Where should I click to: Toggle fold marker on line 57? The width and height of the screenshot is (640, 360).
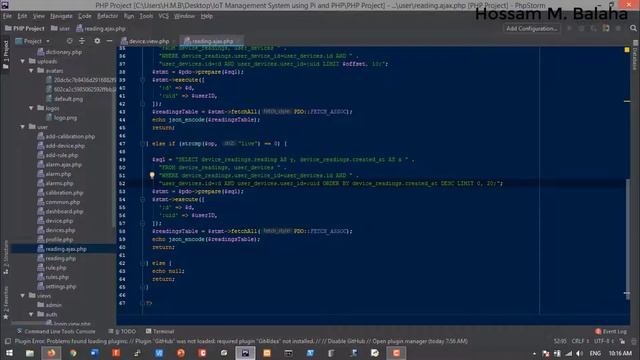142,223
